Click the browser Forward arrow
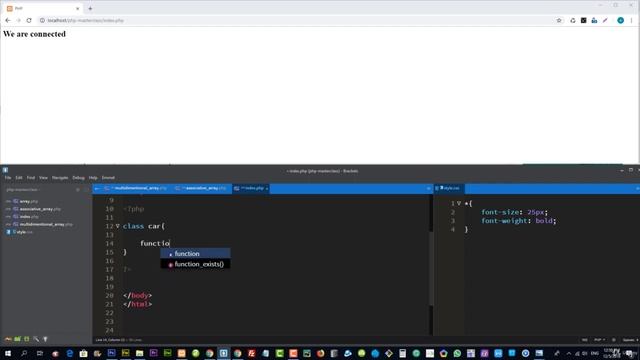Image resolution: width=640 pixels, height=360 pixels. tap(18, 20)
